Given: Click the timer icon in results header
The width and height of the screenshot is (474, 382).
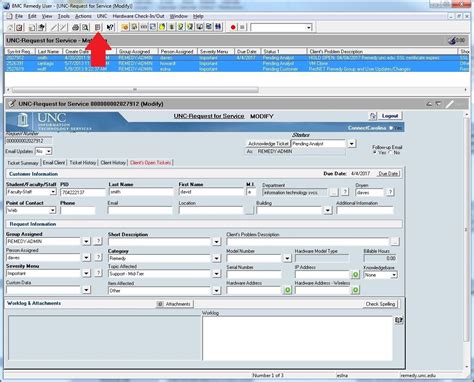Looking at the screenshot, I should click(452, 40).
